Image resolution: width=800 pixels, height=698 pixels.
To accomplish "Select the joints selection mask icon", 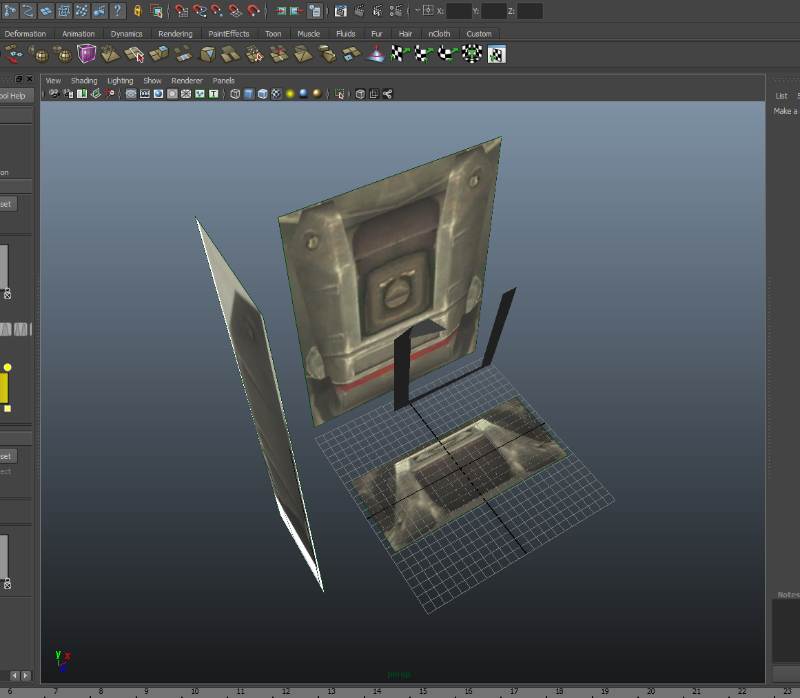I will click(10, 11).
